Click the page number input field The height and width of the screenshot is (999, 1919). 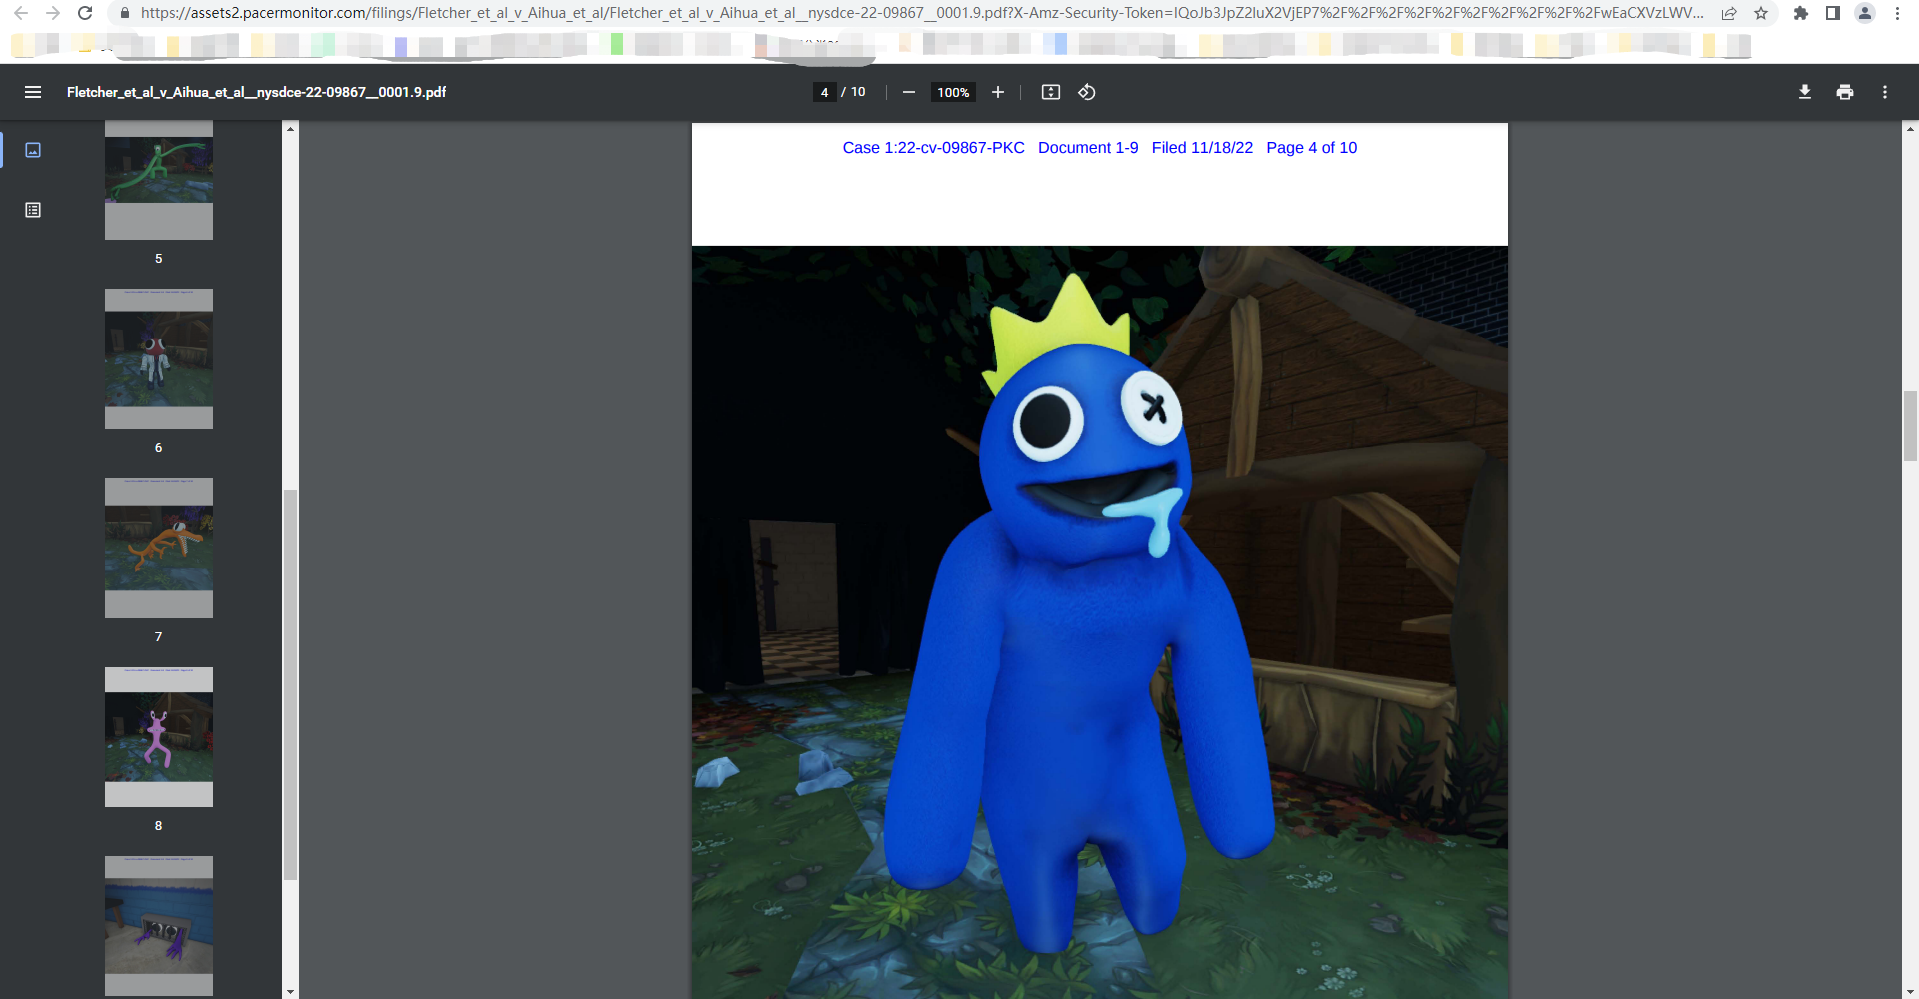(x=824, y=92)
